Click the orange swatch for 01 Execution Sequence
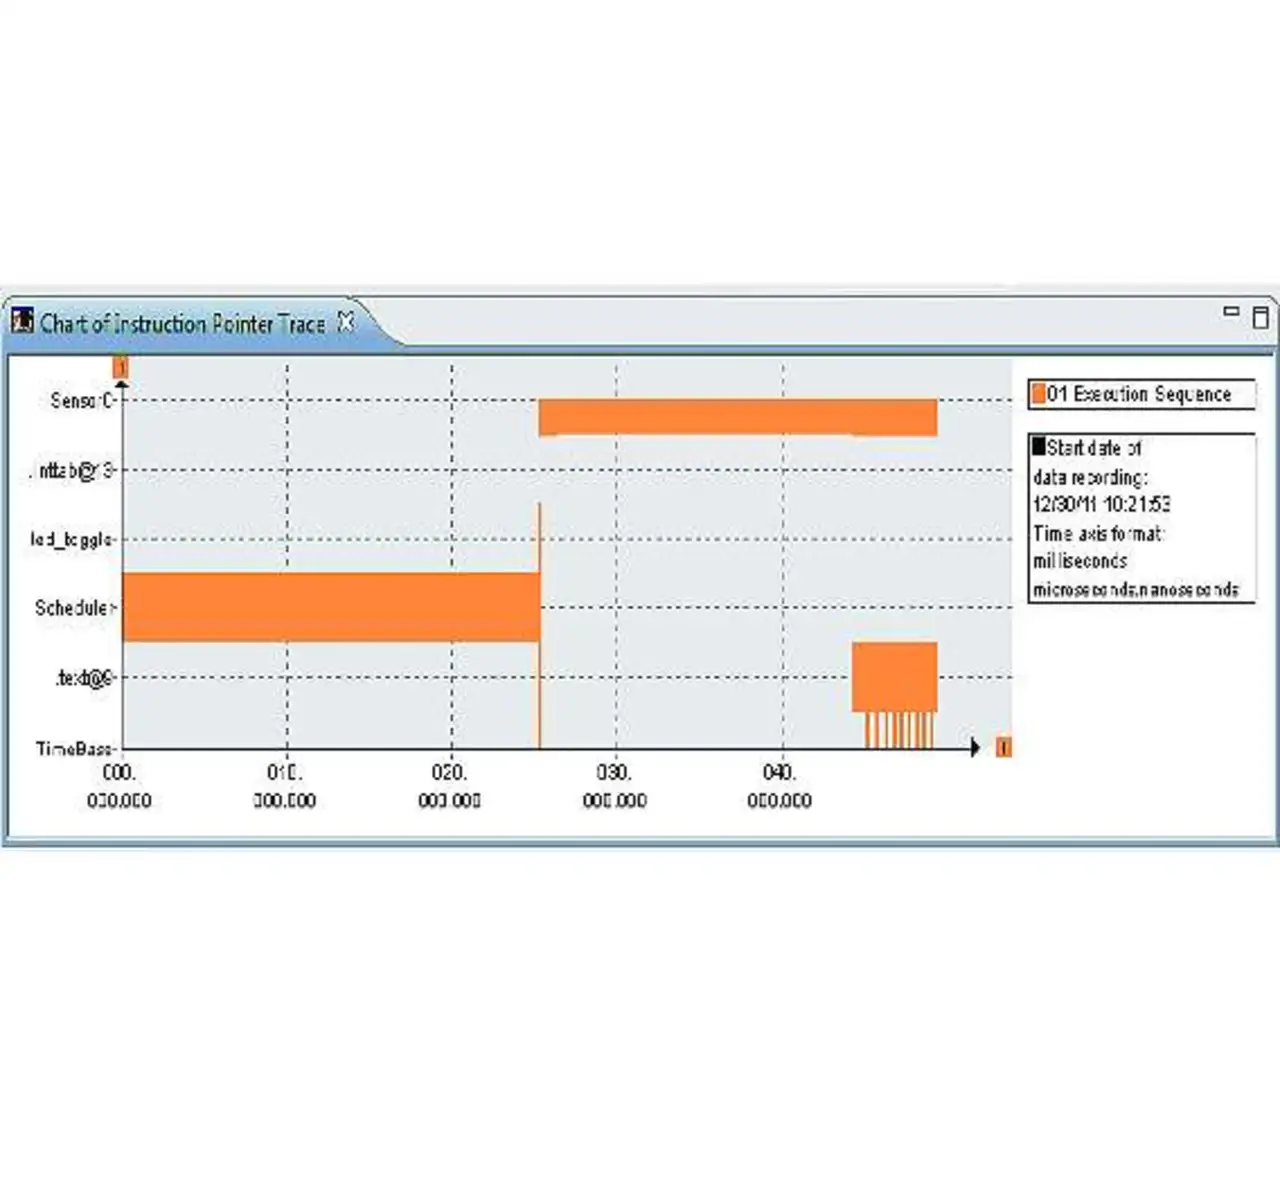Viewport: 1280px width, 1190px height. pos(1038,394)
